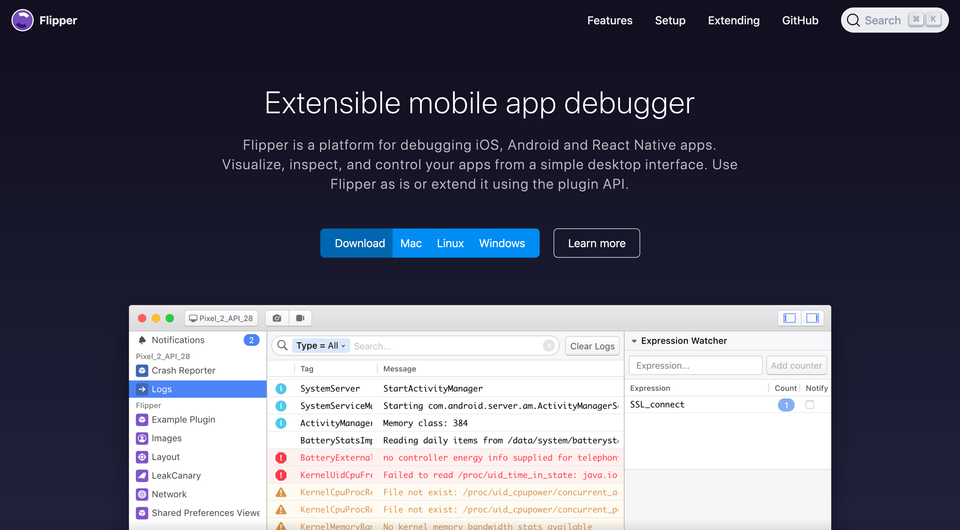
Task: Click the Layout plugin icon
Action: tap(142, 457)
